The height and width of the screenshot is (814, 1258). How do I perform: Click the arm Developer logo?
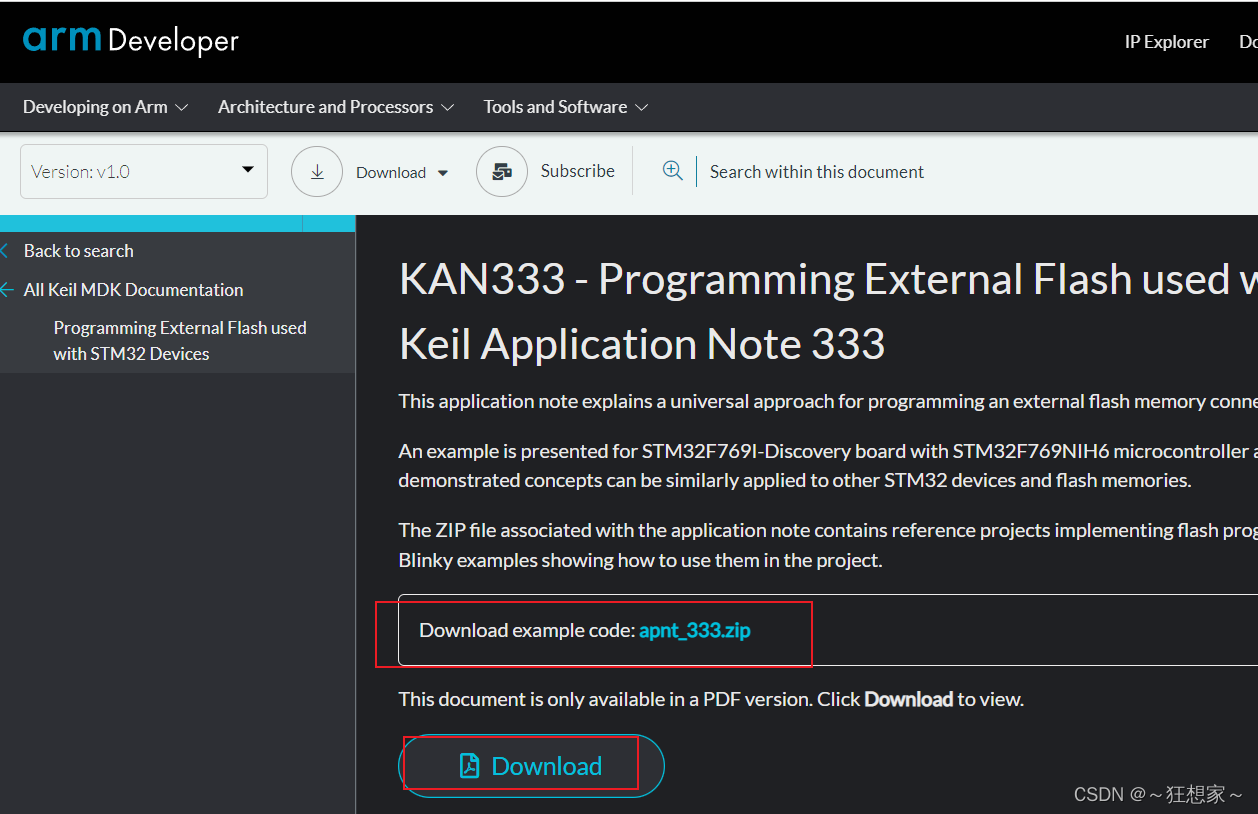click(x=131, y=40)
